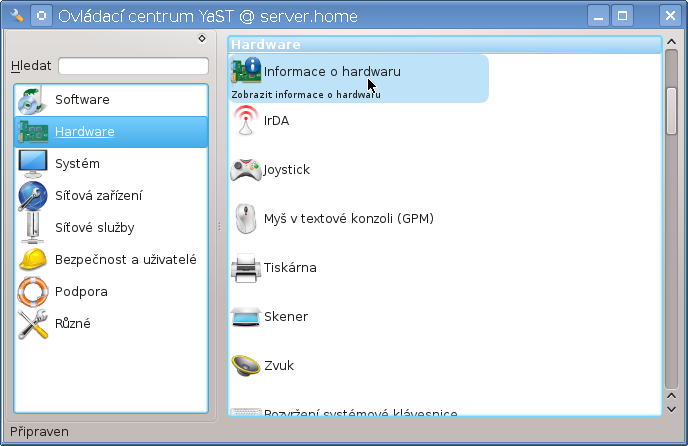The height and width of the screenshot is (446, 688).
Task: Select the Různé category label
Action: (x=73, y=324)
